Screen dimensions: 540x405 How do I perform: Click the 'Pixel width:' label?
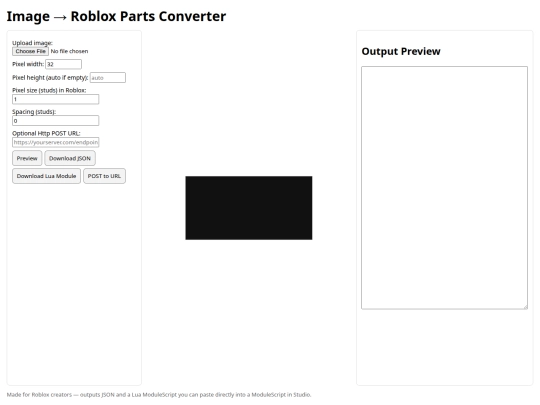click(28, 64)
